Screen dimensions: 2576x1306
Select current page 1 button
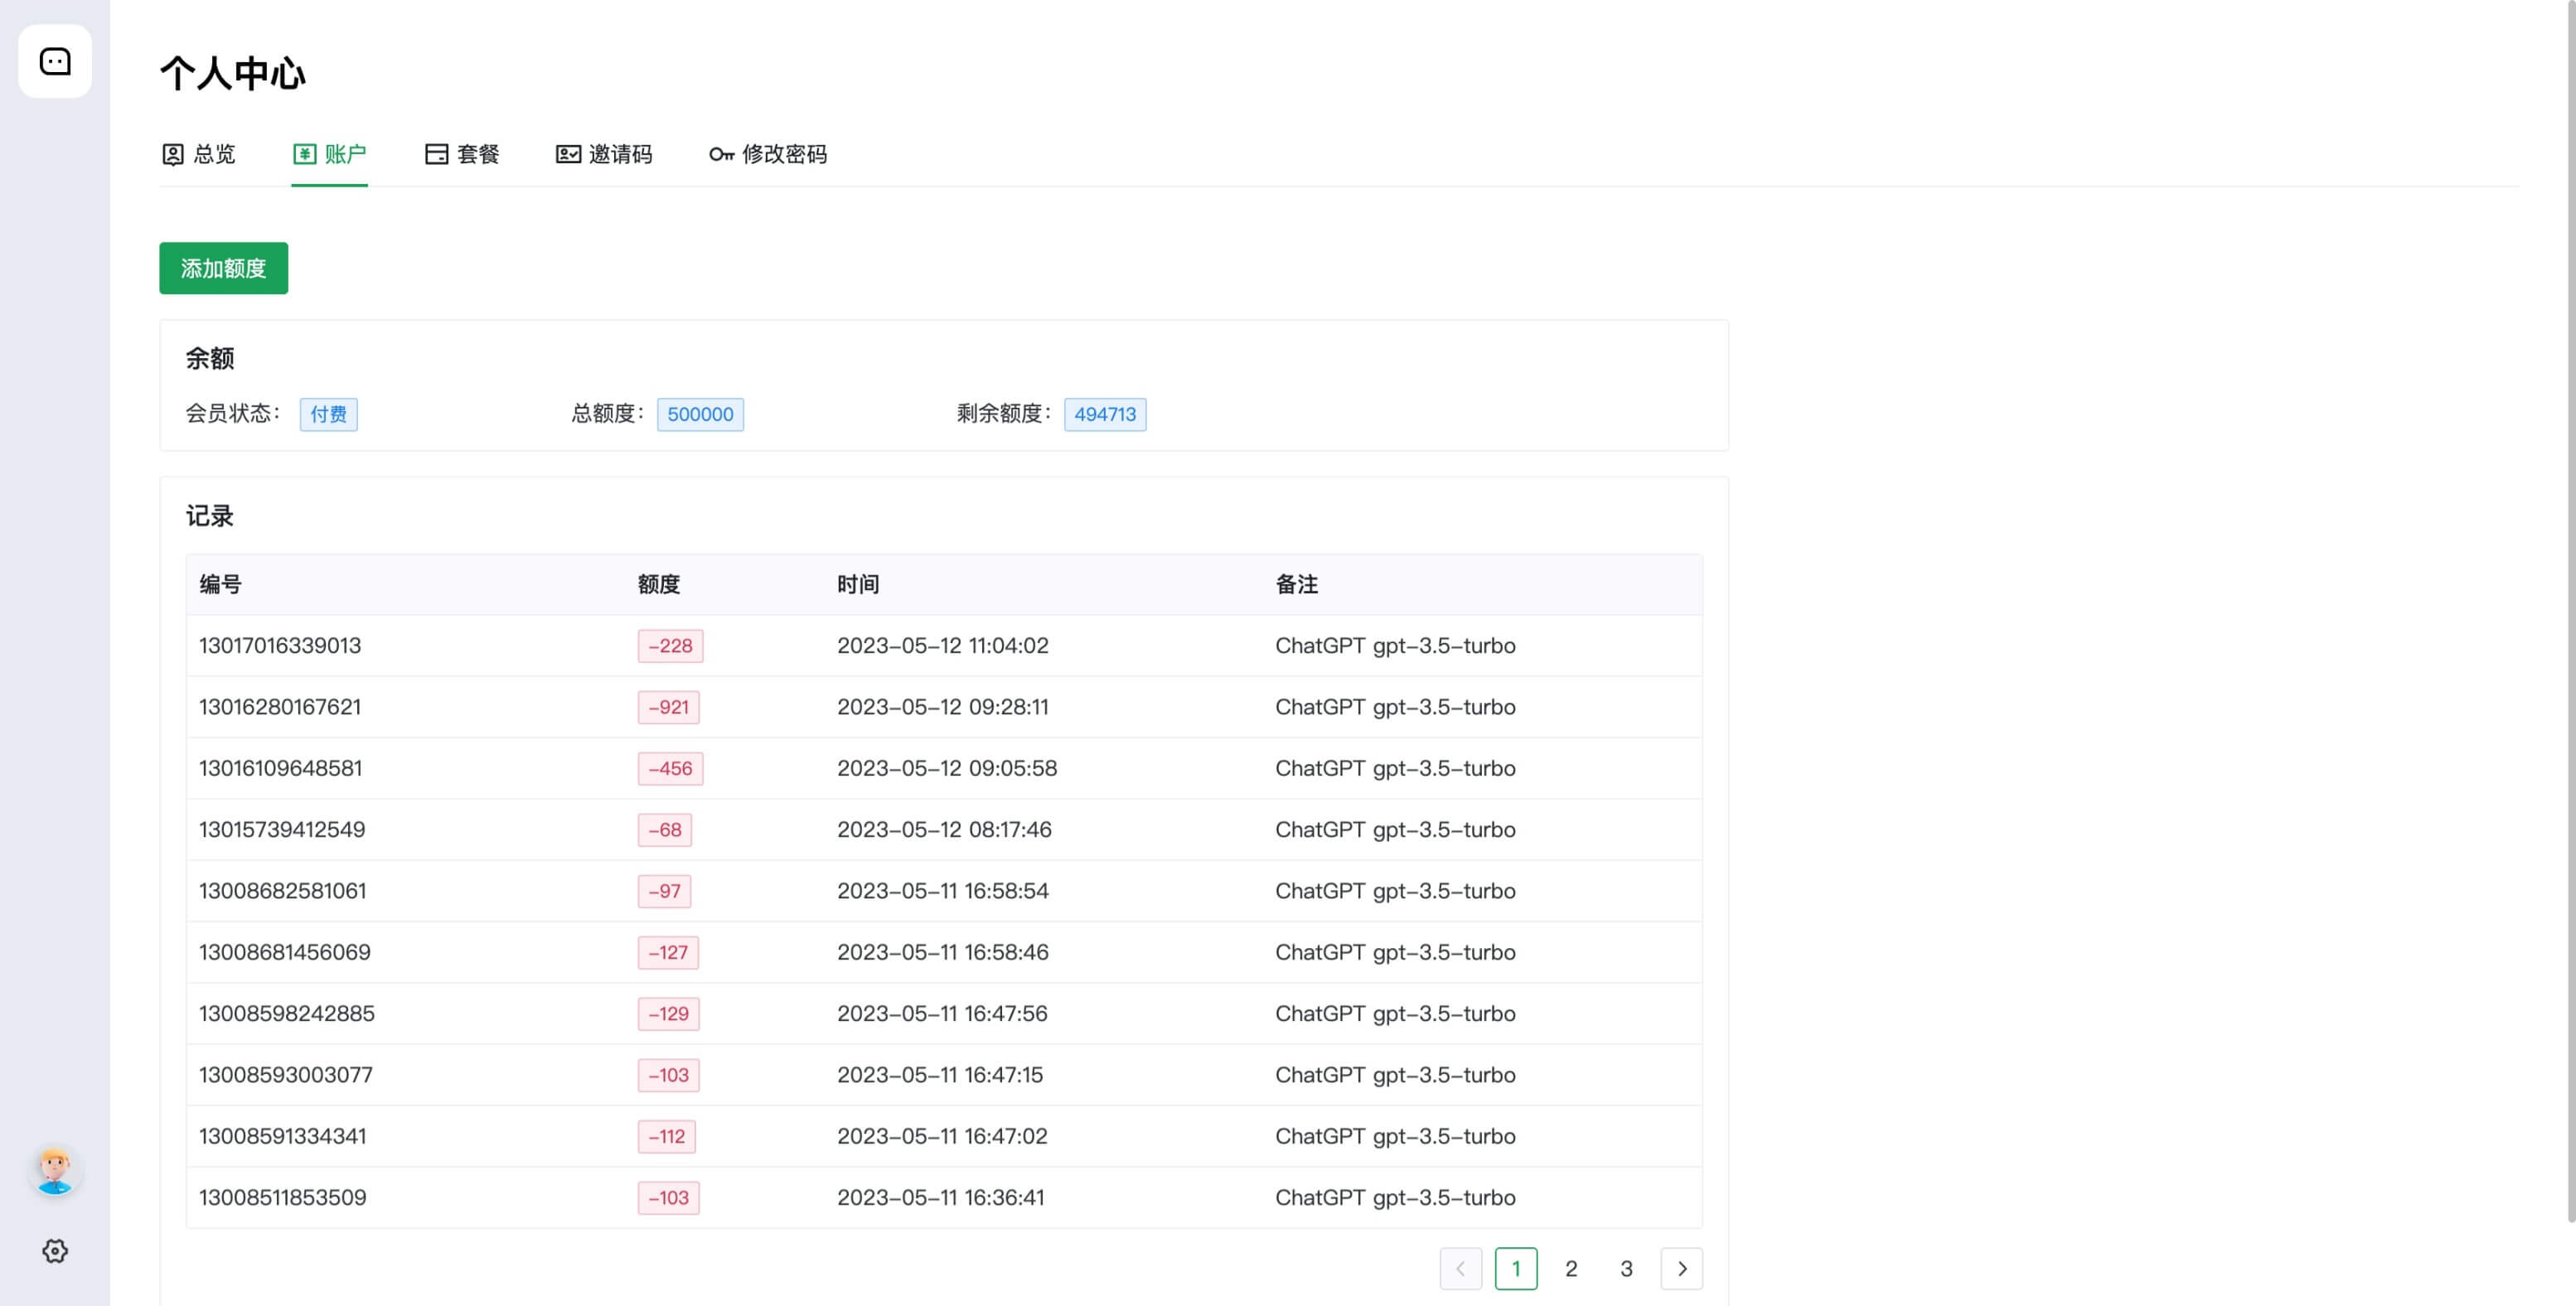1515,1268
